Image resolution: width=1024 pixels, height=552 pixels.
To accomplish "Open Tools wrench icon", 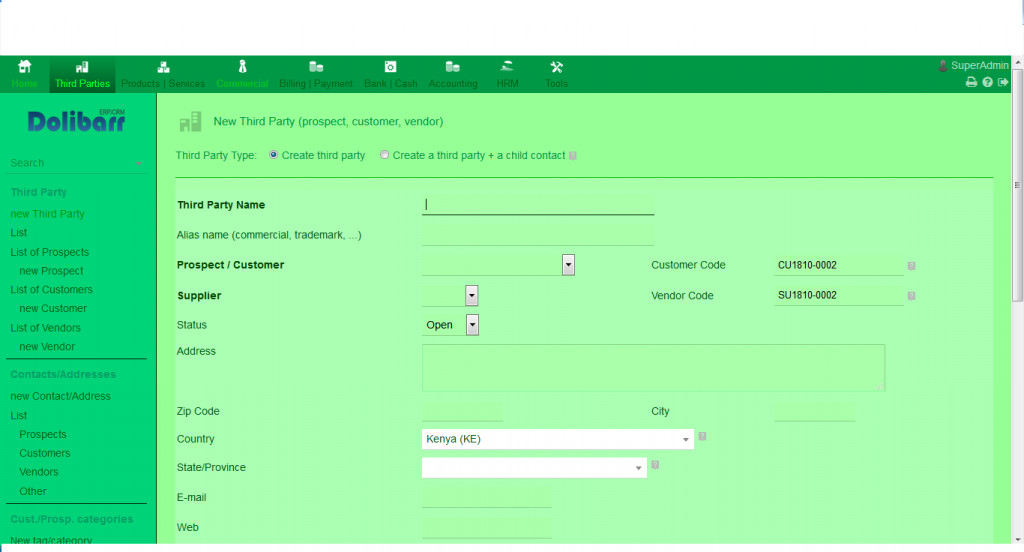I will [556, 67].
